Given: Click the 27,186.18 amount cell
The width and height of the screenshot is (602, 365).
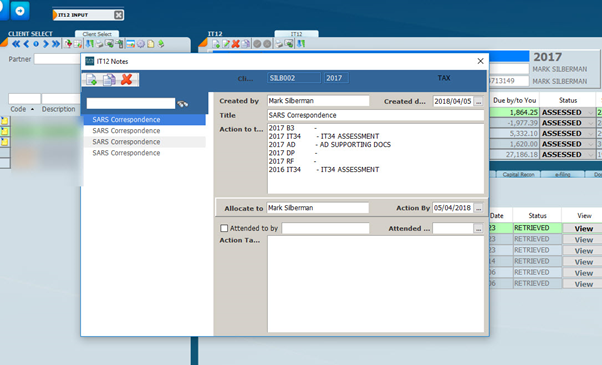Looking at the screenshot, I should coord(514,155).
